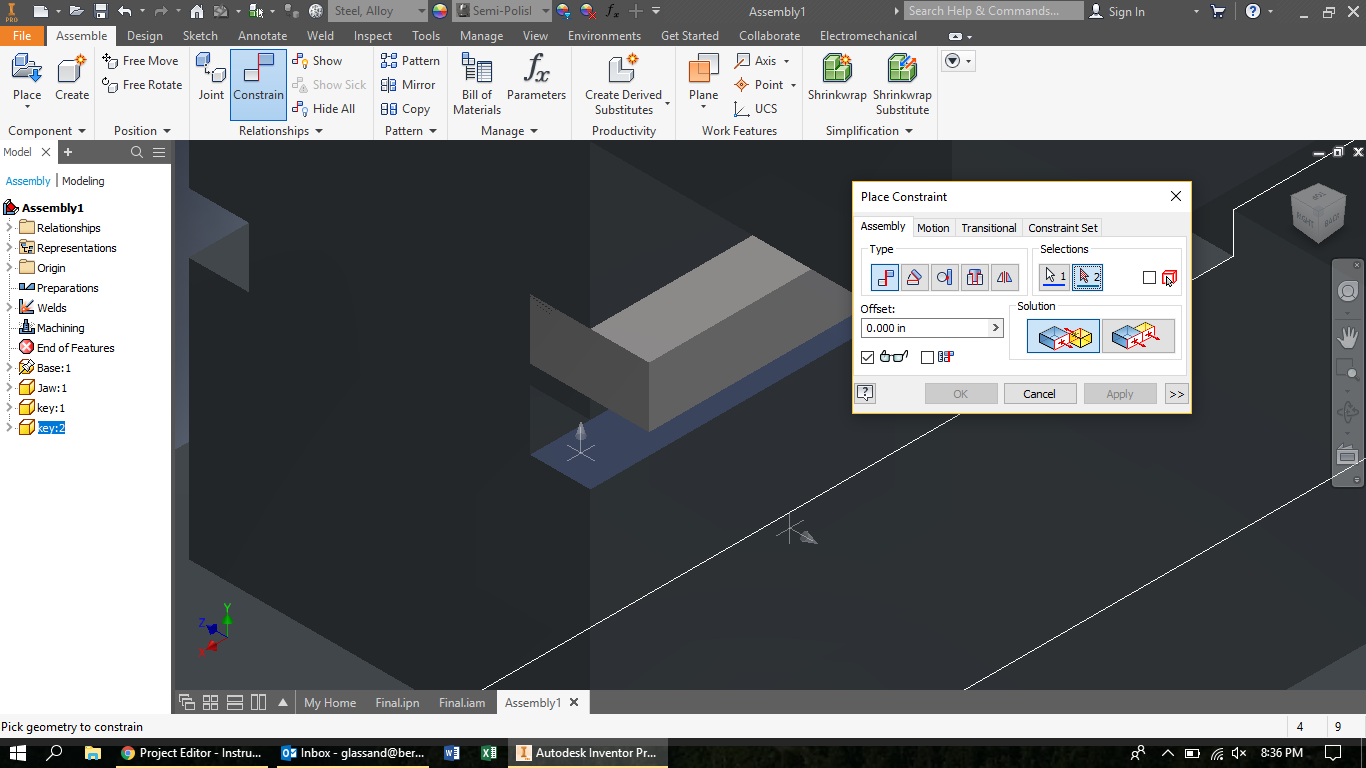
Task: Open the File menu
Action: click(x=22, y=36)
